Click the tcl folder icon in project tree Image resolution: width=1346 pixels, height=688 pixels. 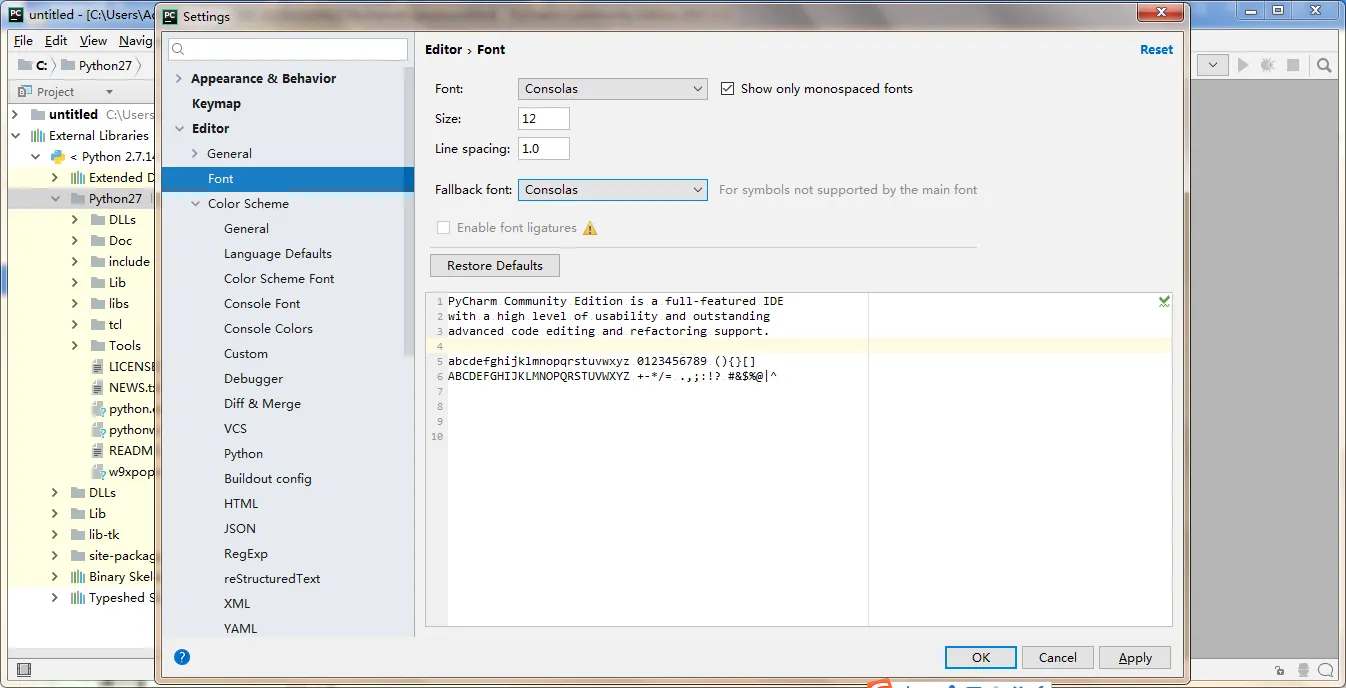(x=98, y=324)
